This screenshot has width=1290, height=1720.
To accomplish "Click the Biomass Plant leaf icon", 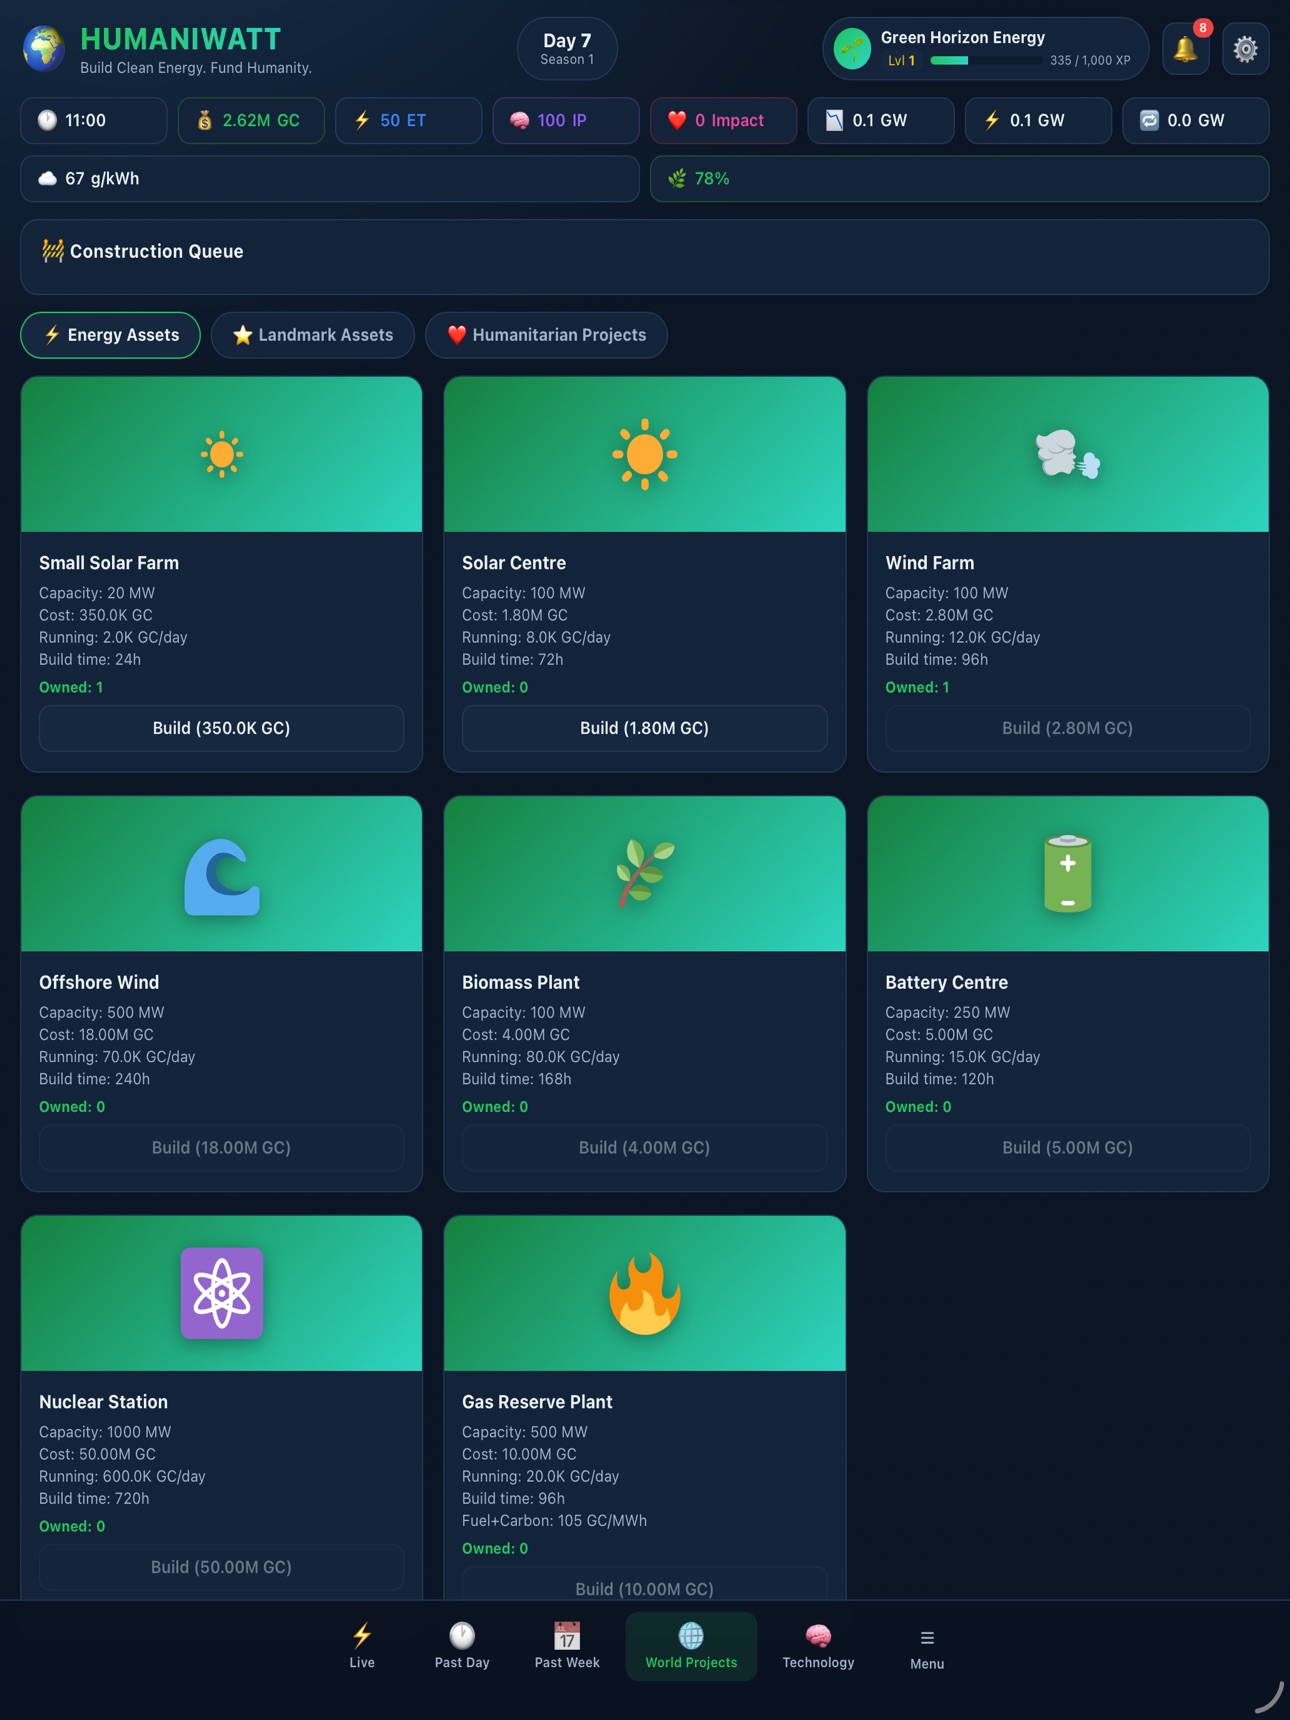I will pos(645,873).
